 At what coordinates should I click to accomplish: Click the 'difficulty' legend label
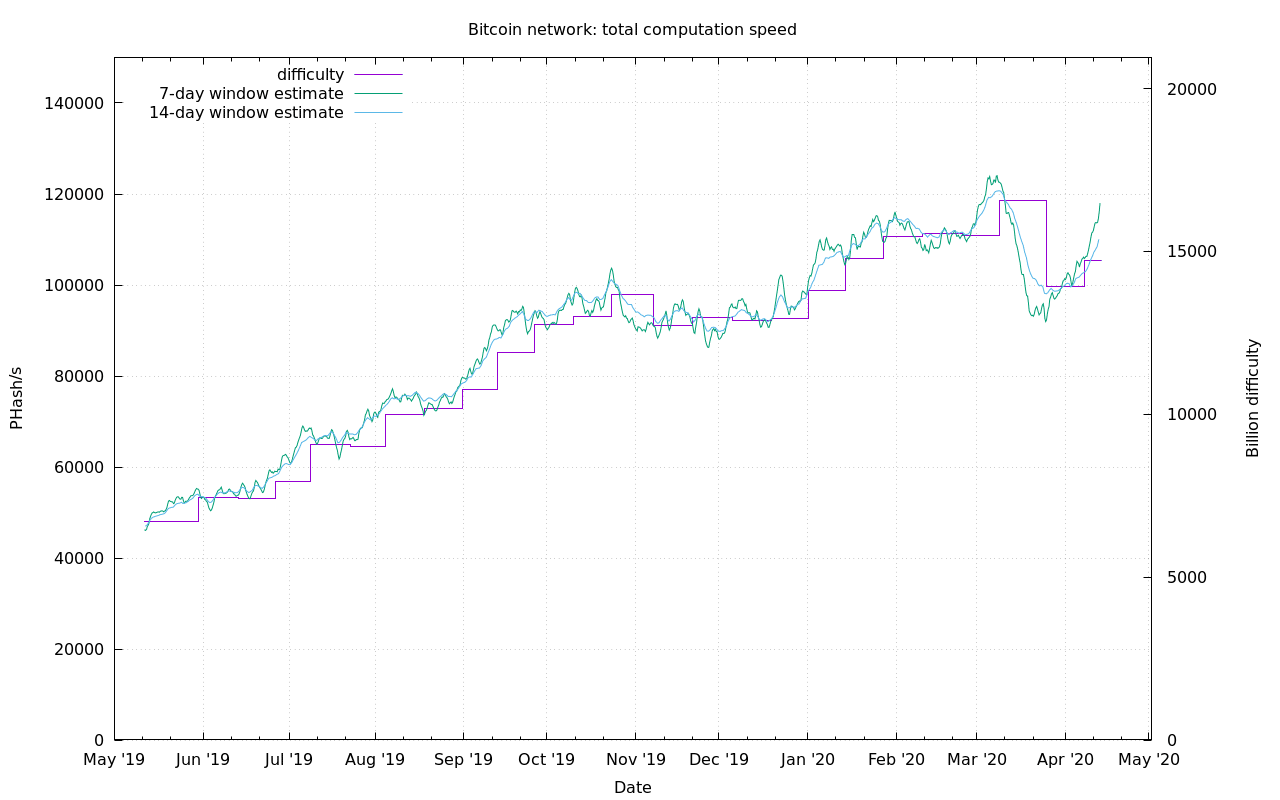[310, 75]
